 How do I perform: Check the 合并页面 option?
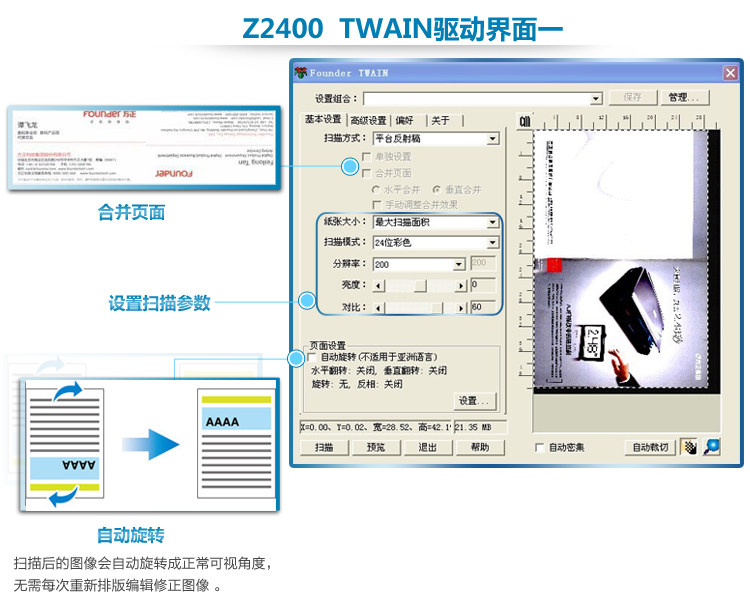[367, 173]
